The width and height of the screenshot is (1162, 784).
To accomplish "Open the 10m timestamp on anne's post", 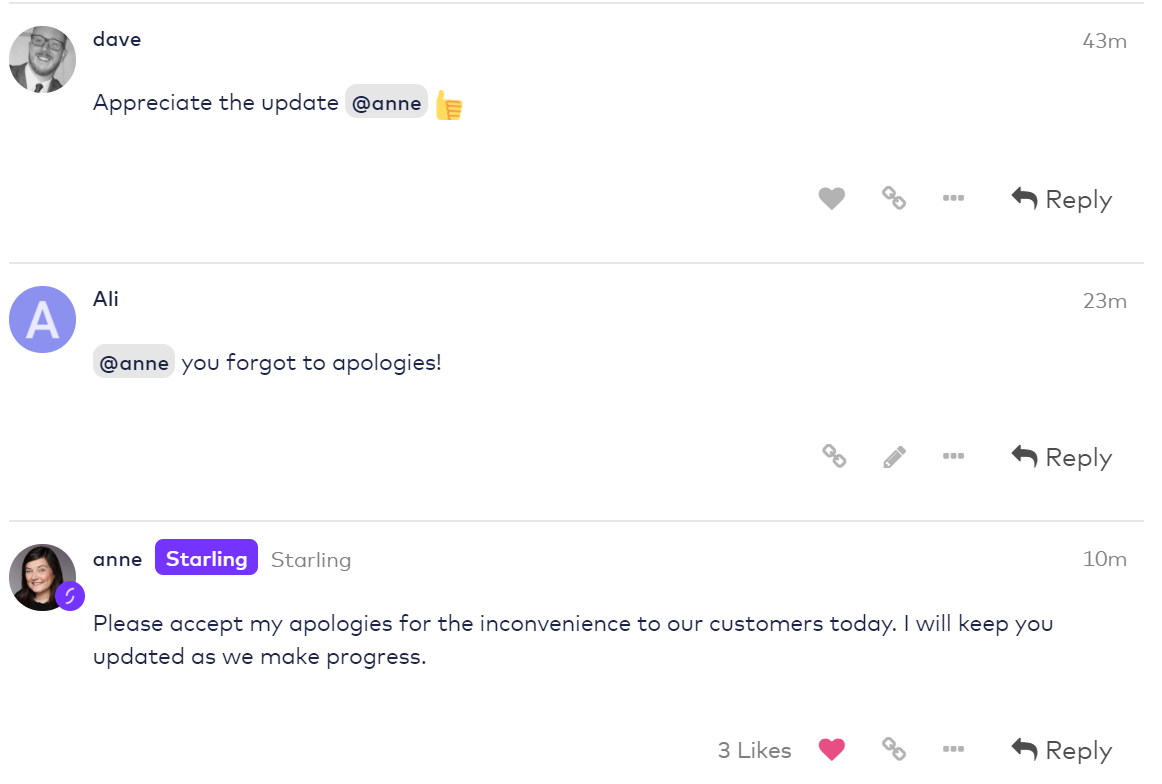I will [x=1104, y=559].
